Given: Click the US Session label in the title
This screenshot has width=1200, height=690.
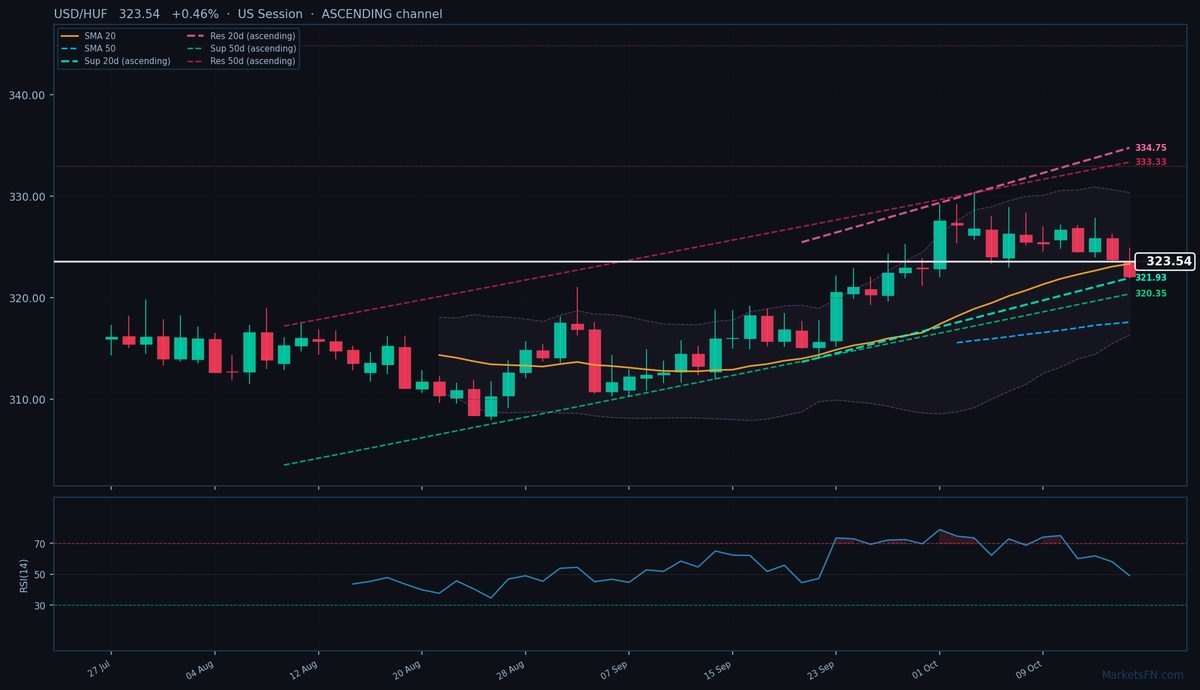Looking at the screenshot, I should pyautogui.click(x=270, y=14).
